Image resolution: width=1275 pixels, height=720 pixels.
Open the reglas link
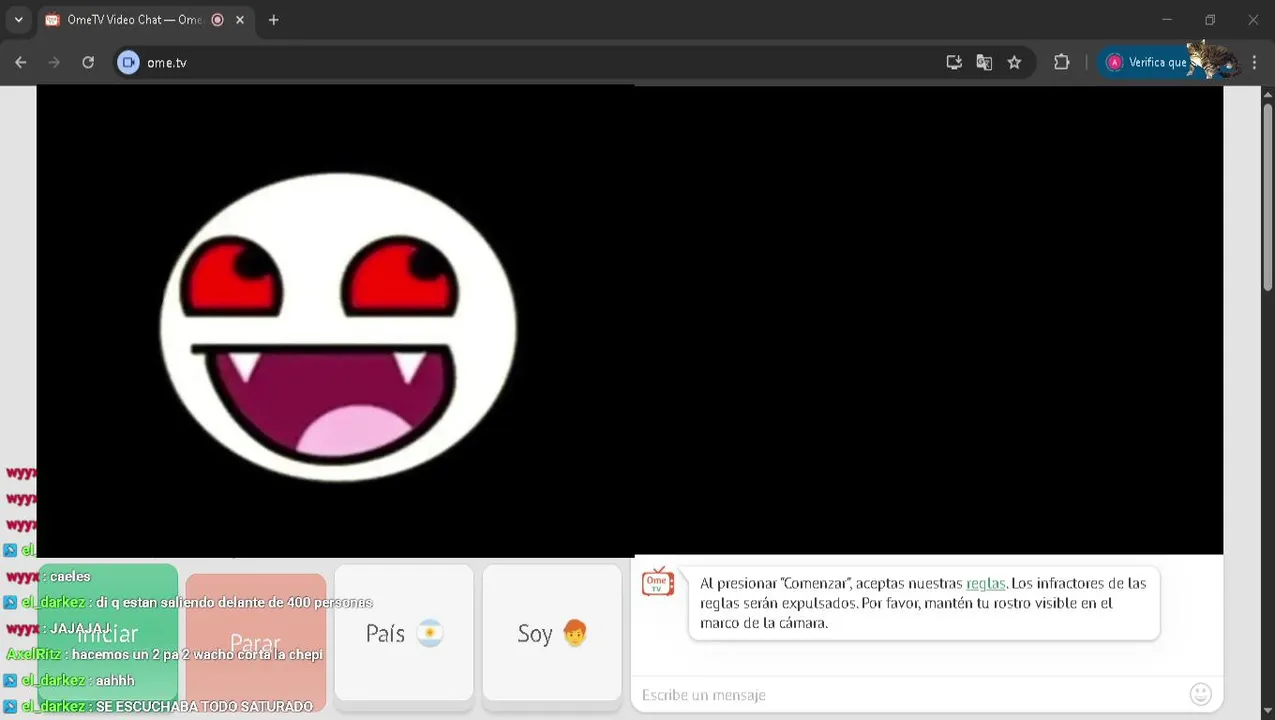(985, 583)
